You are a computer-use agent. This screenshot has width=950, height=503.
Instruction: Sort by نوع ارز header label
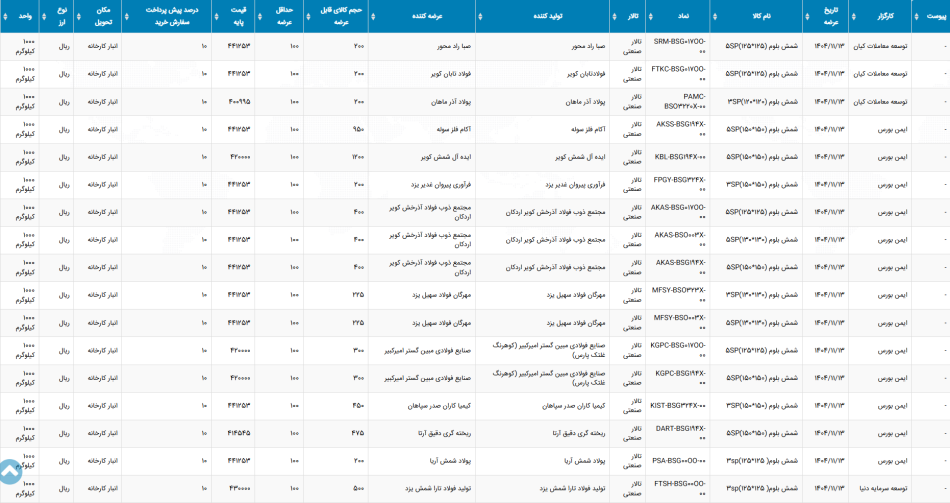[62, 16]
